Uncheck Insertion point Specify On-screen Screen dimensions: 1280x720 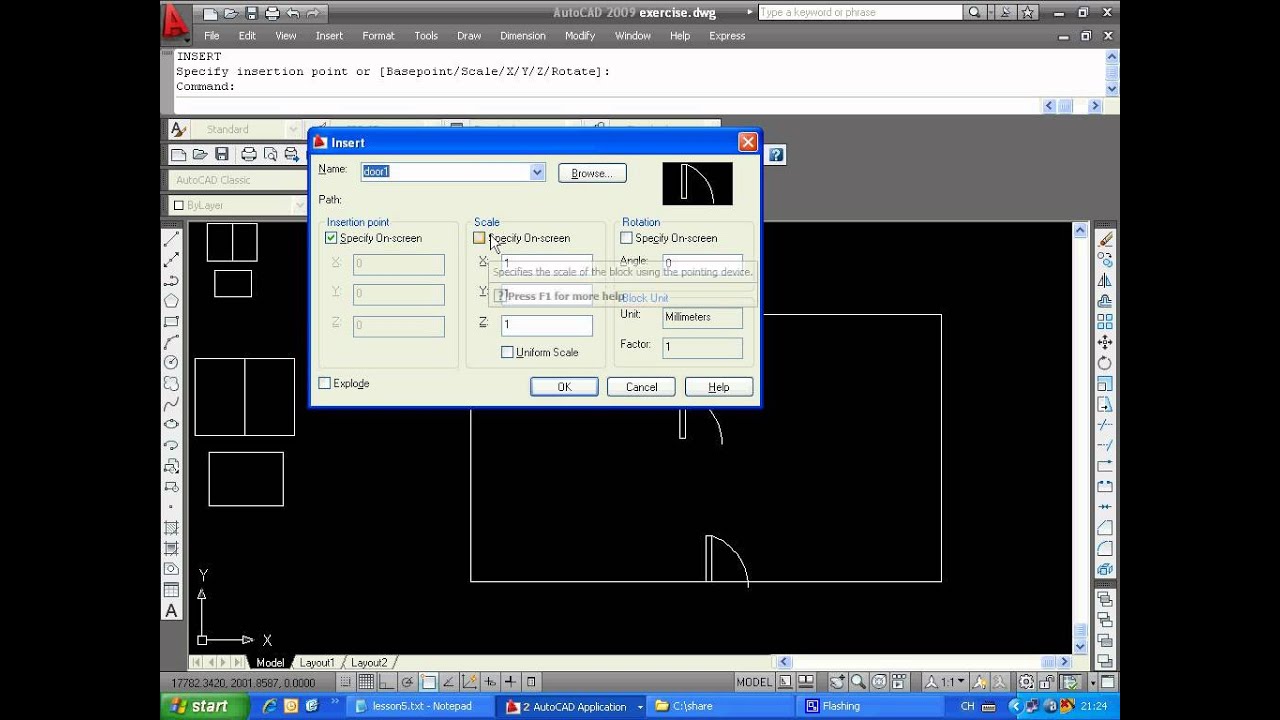tap(331, 238)
